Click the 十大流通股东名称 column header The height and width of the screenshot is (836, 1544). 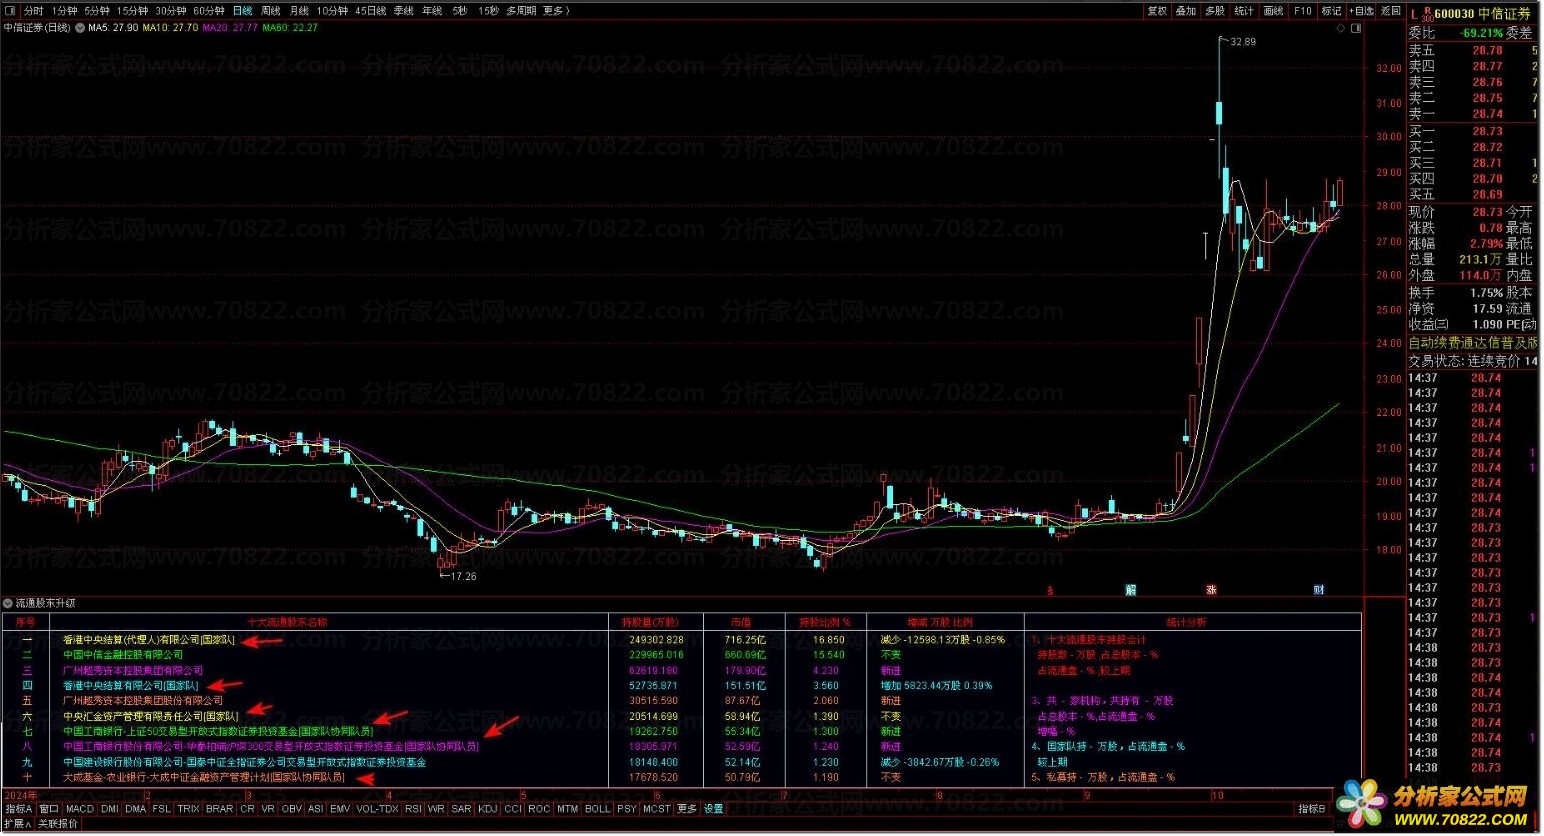[287, 622]
